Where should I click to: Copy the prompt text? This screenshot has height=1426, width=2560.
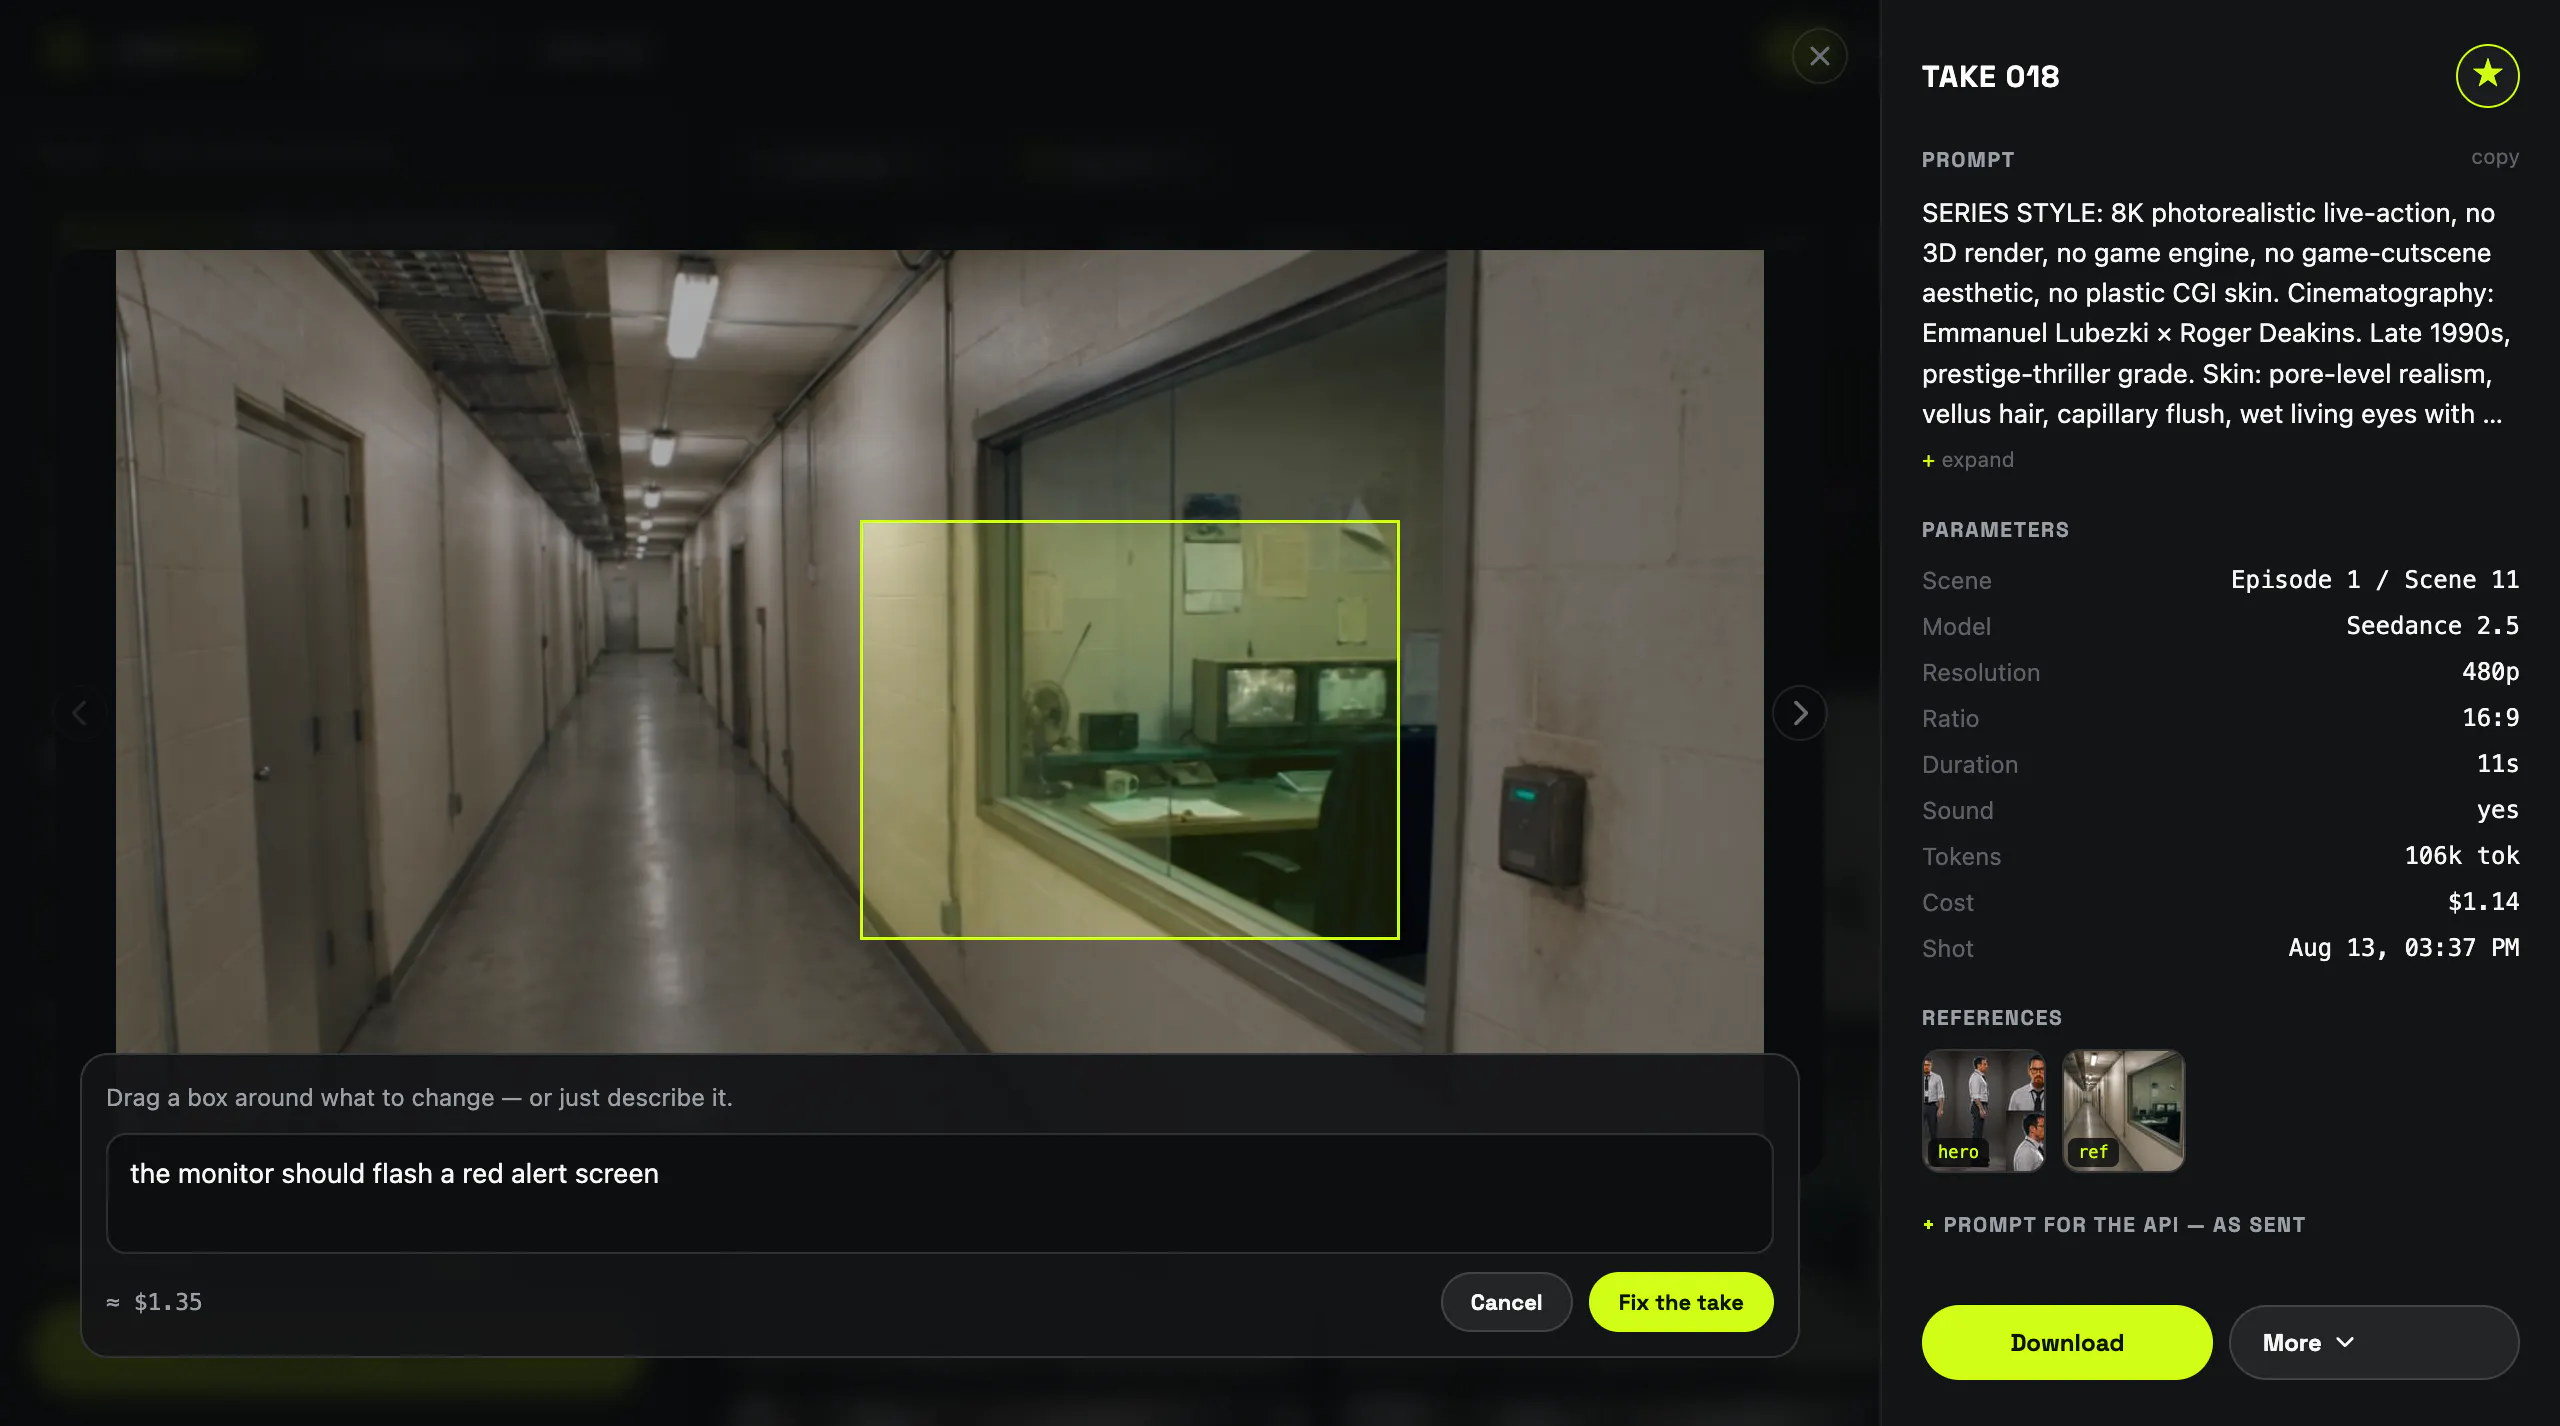2495,157
